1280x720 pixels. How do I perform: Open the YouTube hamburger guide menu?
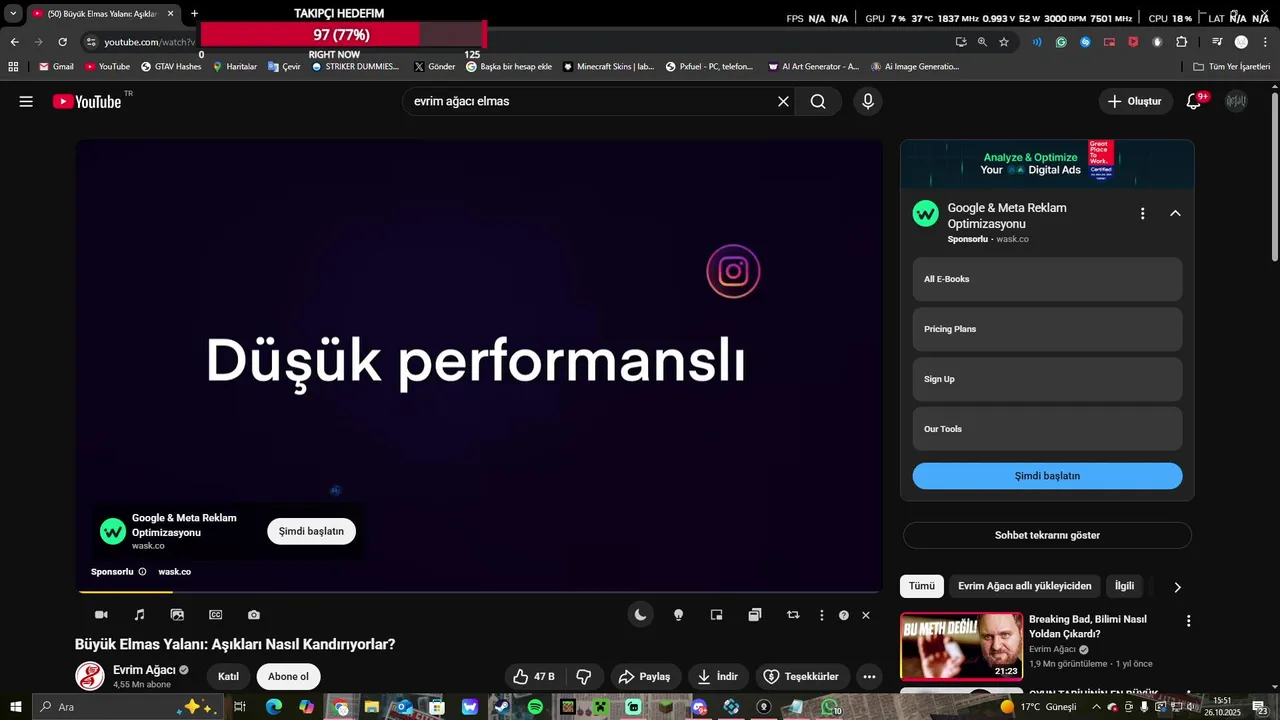(x=26, y=101)
